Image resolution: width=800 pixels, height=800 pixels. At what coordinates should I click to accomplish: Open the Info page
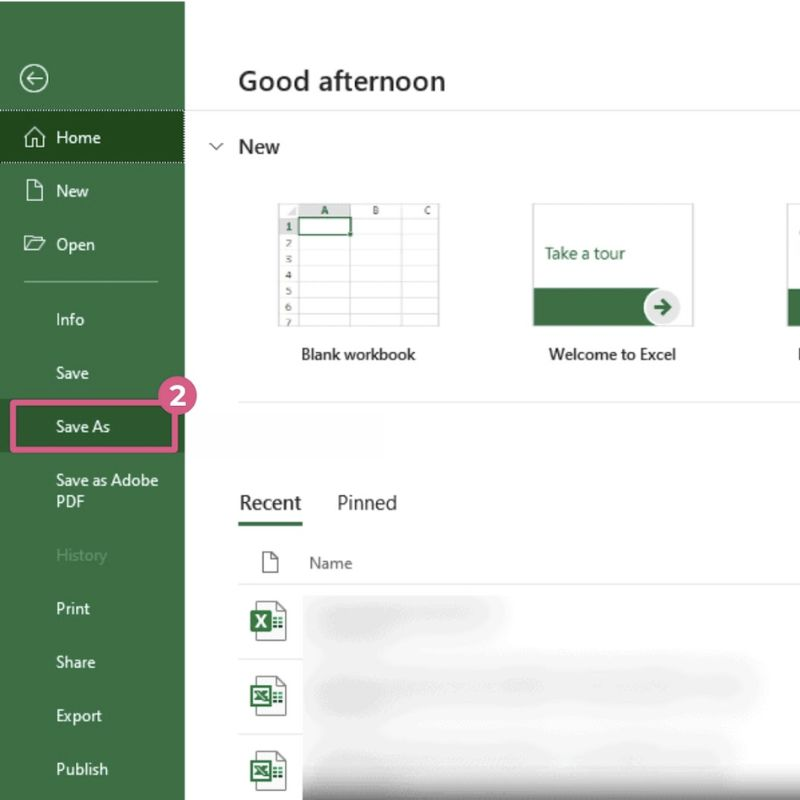pyautogui.click(x=92, y=319)
